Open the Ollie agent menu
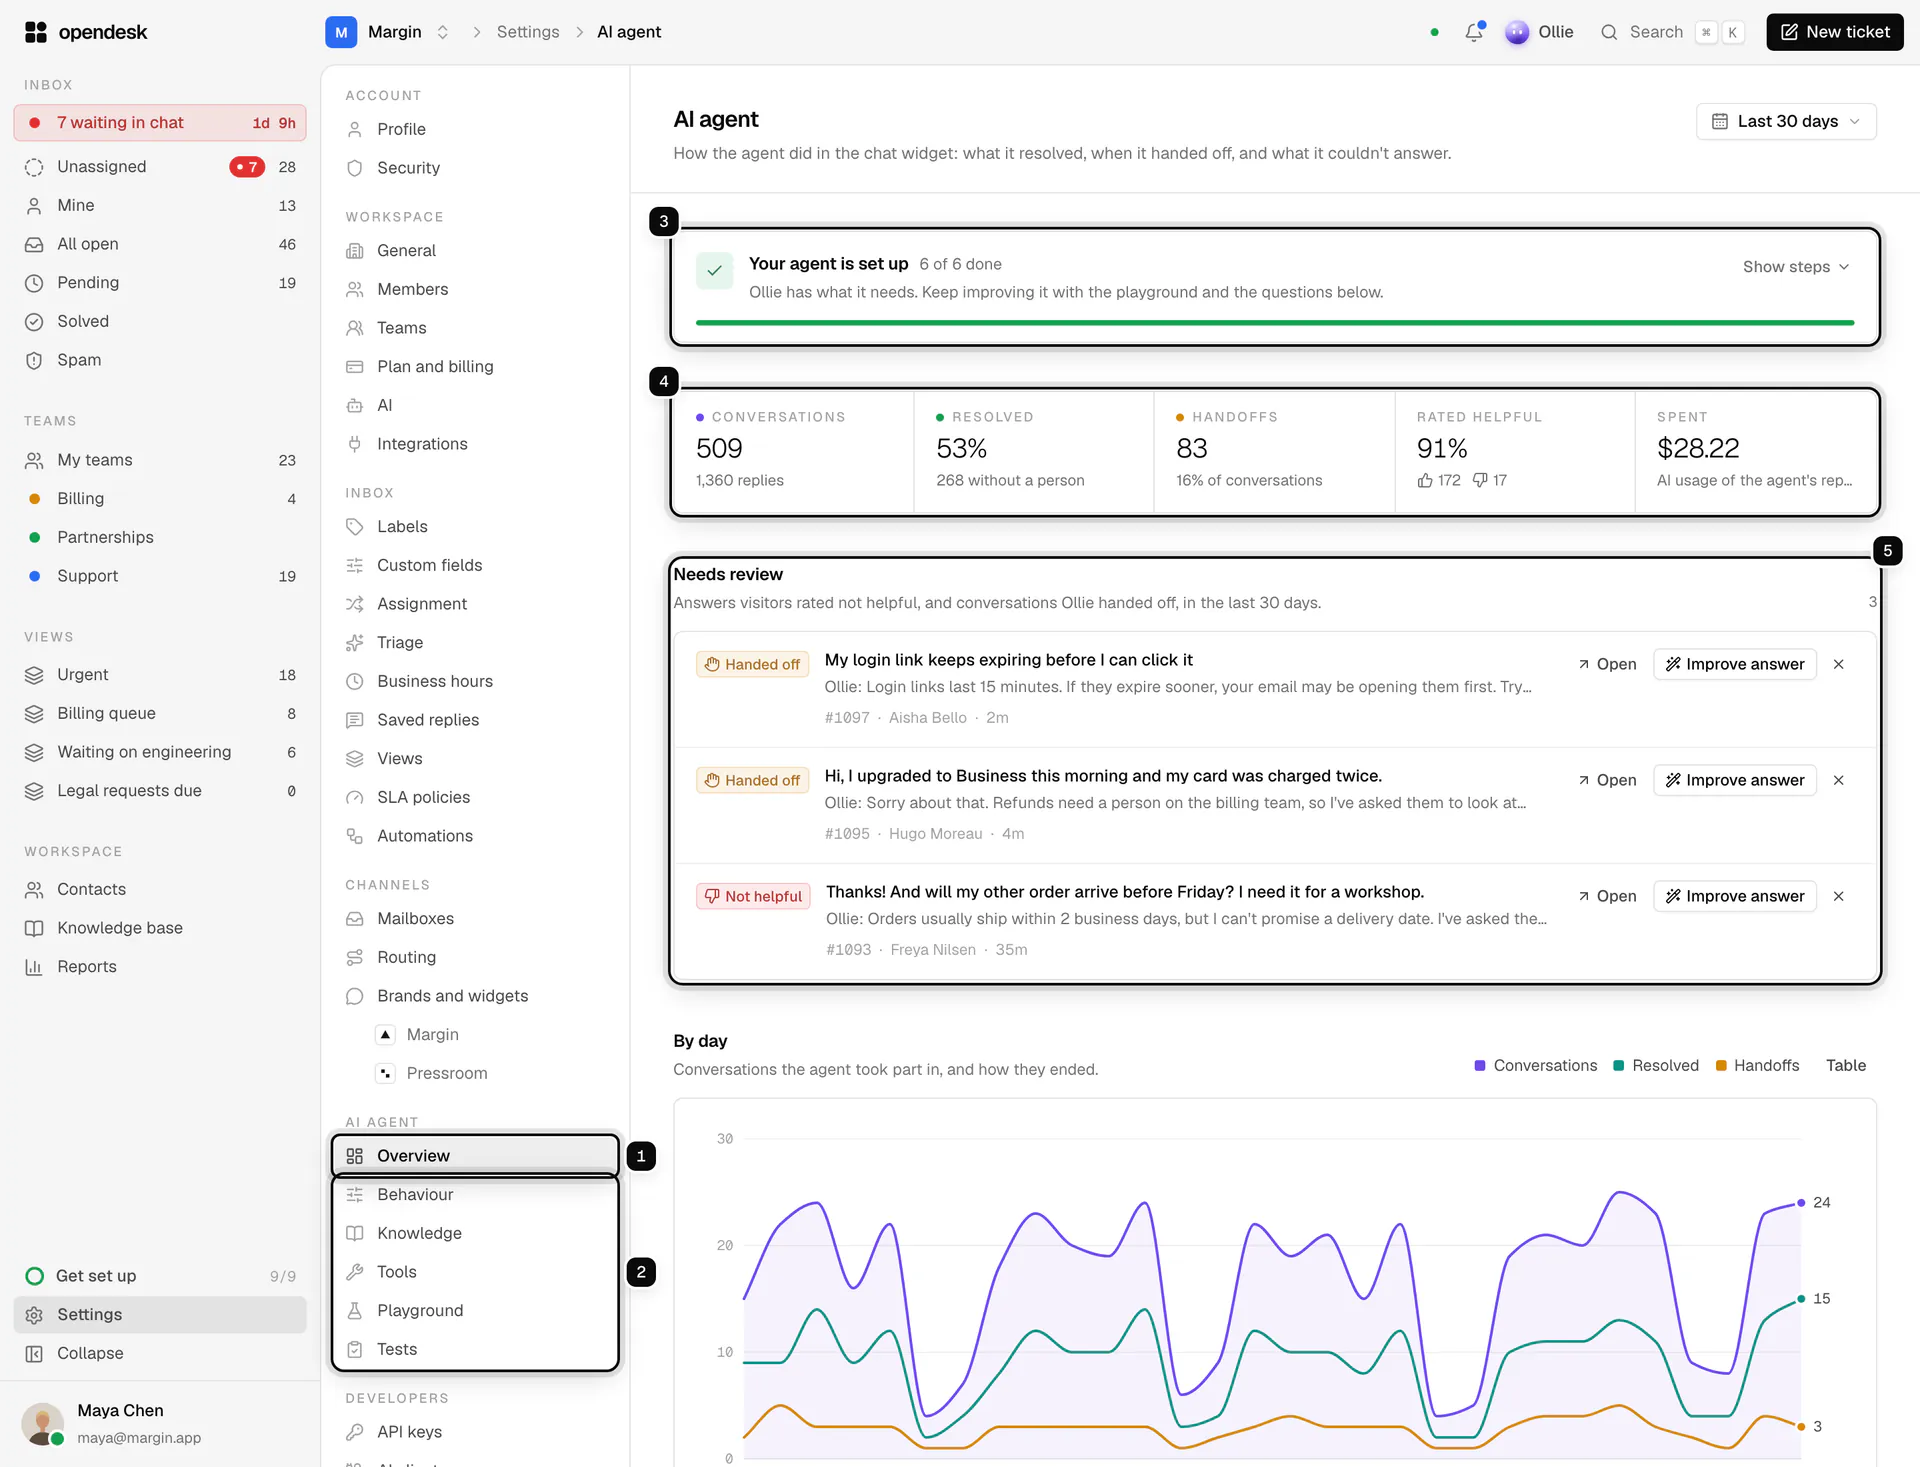The image size is (1920, 1467). (1539, 32)
